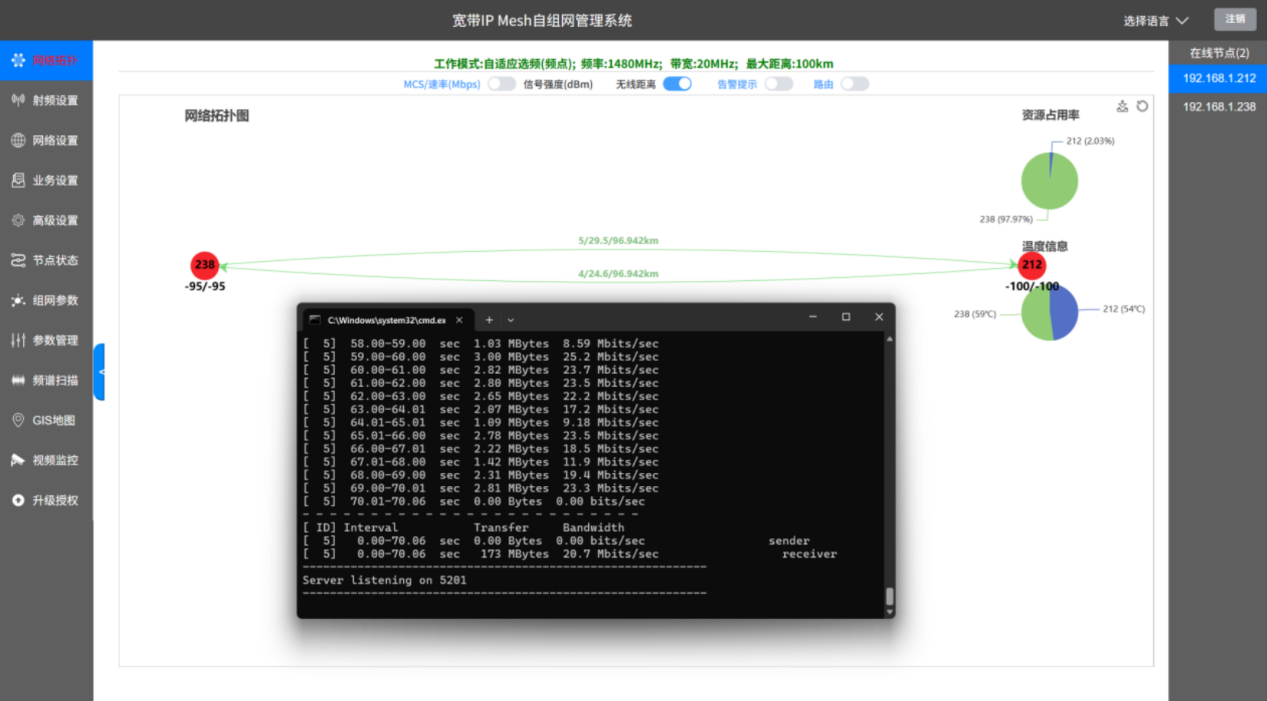Image resolution: width=1267 pixels, height=701 pixels.
Task: Select the 高级设置 gear icon
Action: click(x=18, y=220)
